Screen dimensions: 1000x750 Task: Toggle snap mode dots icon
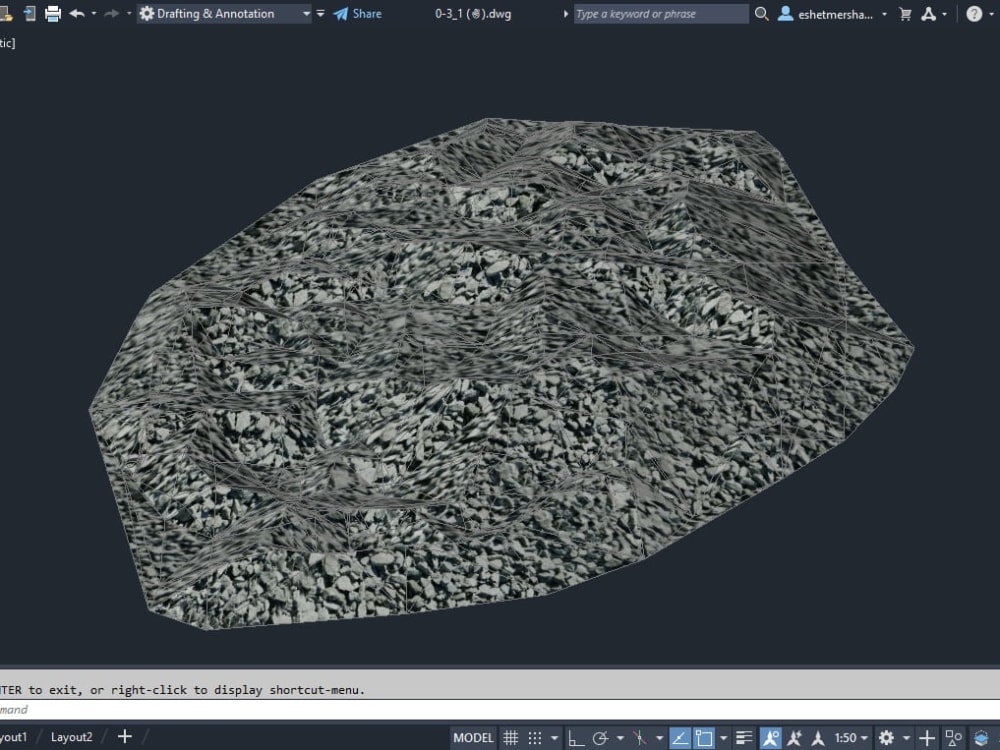pyautogui.click(x=534, y=738)
